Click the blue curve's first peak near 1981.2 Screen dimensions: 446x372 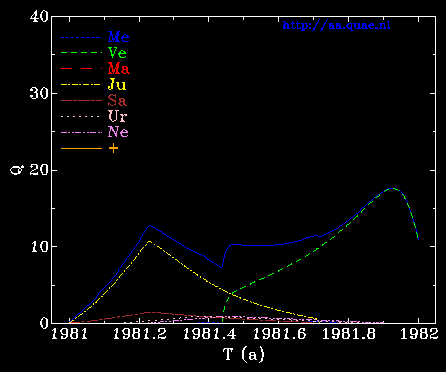pos(150,225)
